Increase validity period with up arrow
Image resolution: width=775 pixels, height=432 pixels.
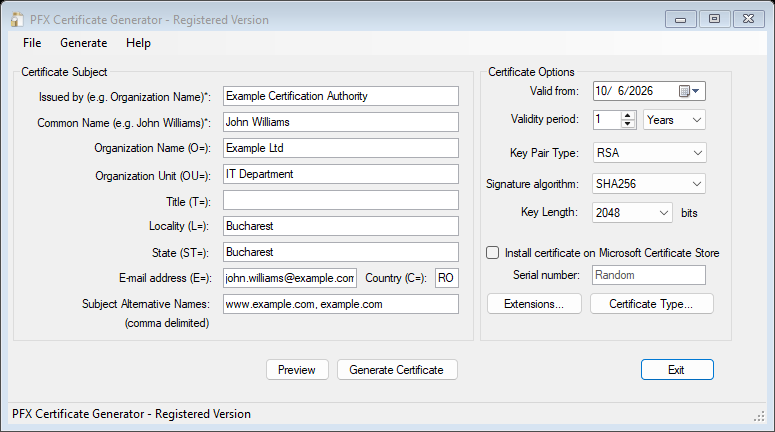pyautogui.click(x=628, y=116)
